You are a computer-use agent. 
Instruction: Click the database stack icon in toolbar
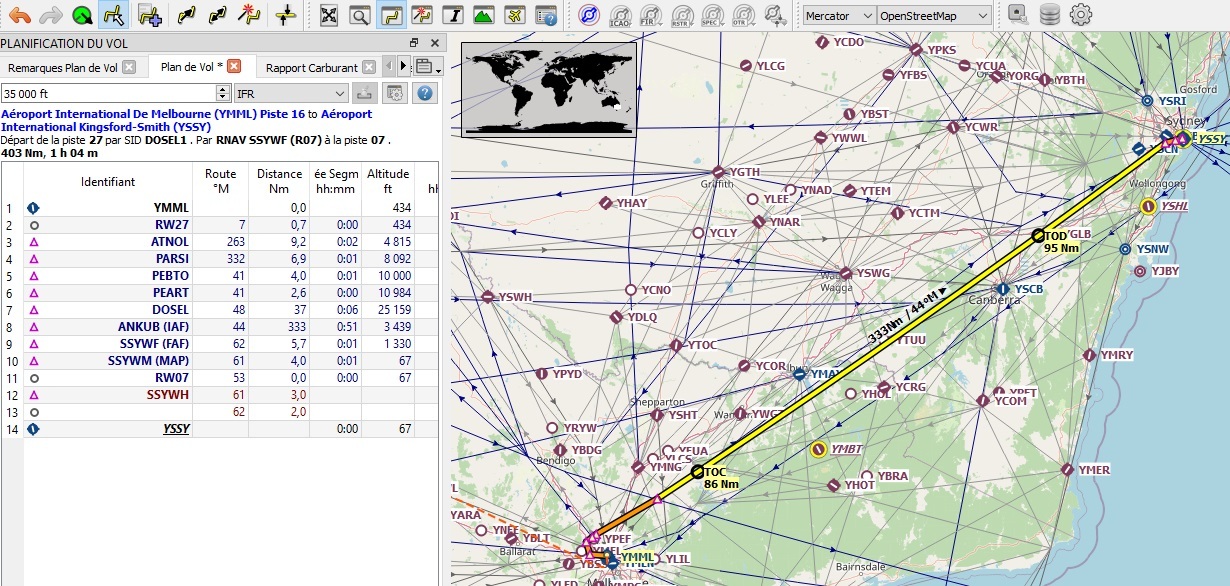coord(1049,15)
